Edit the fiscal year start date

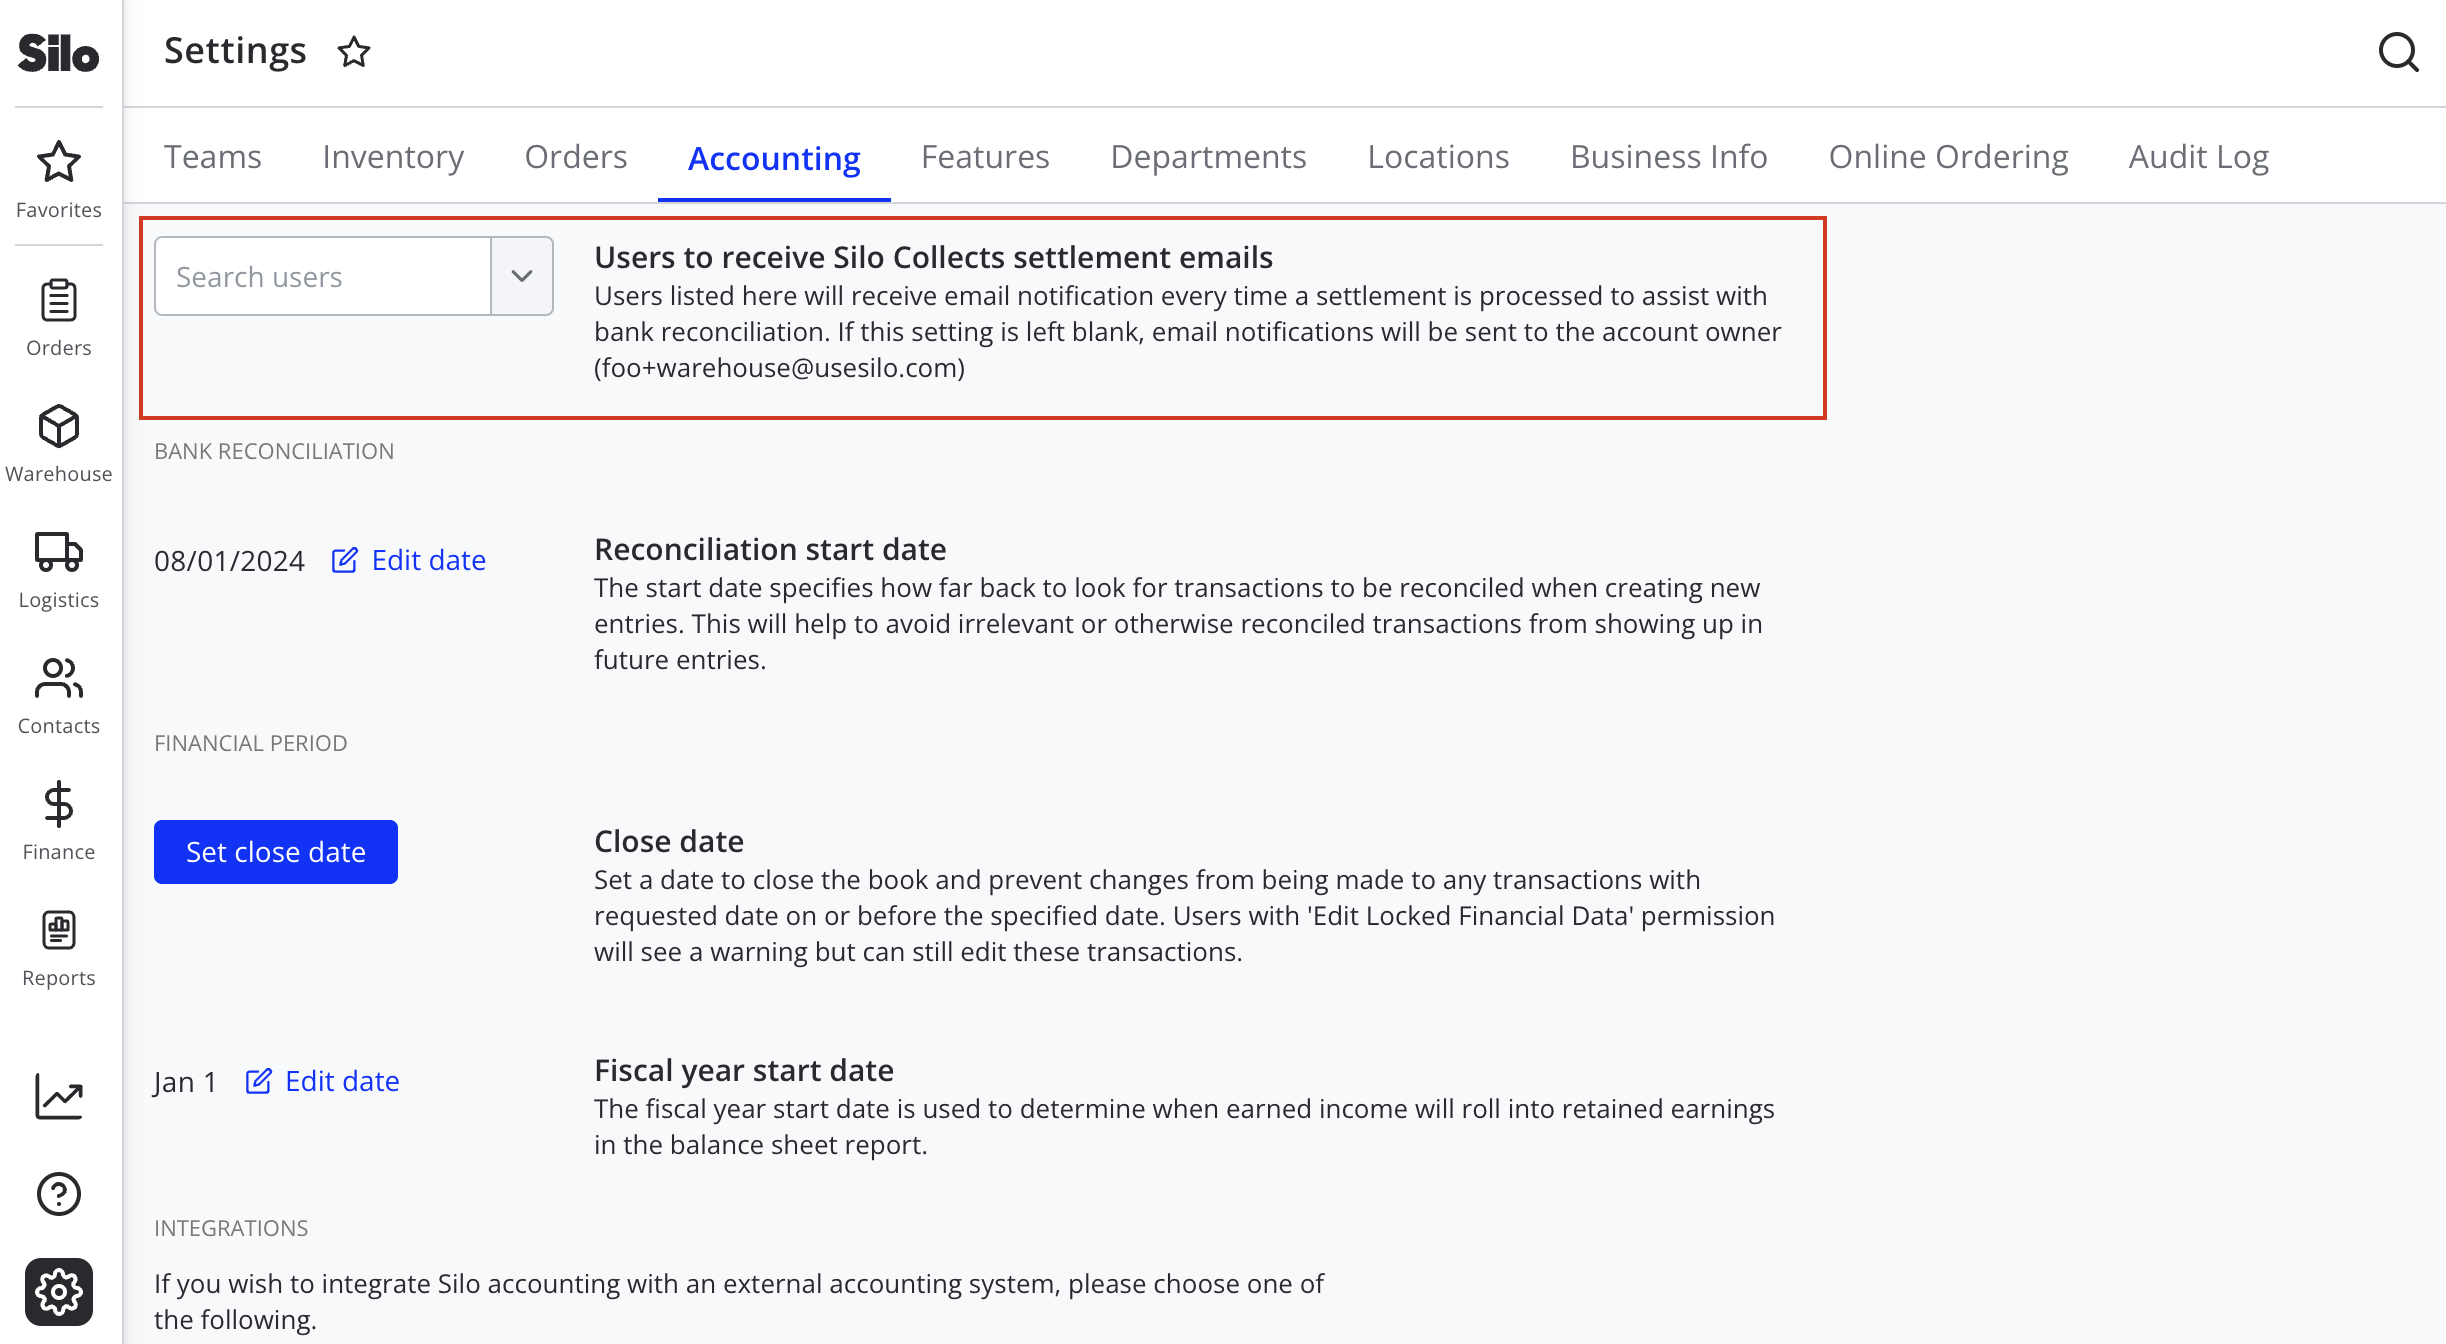point(322,1081)
